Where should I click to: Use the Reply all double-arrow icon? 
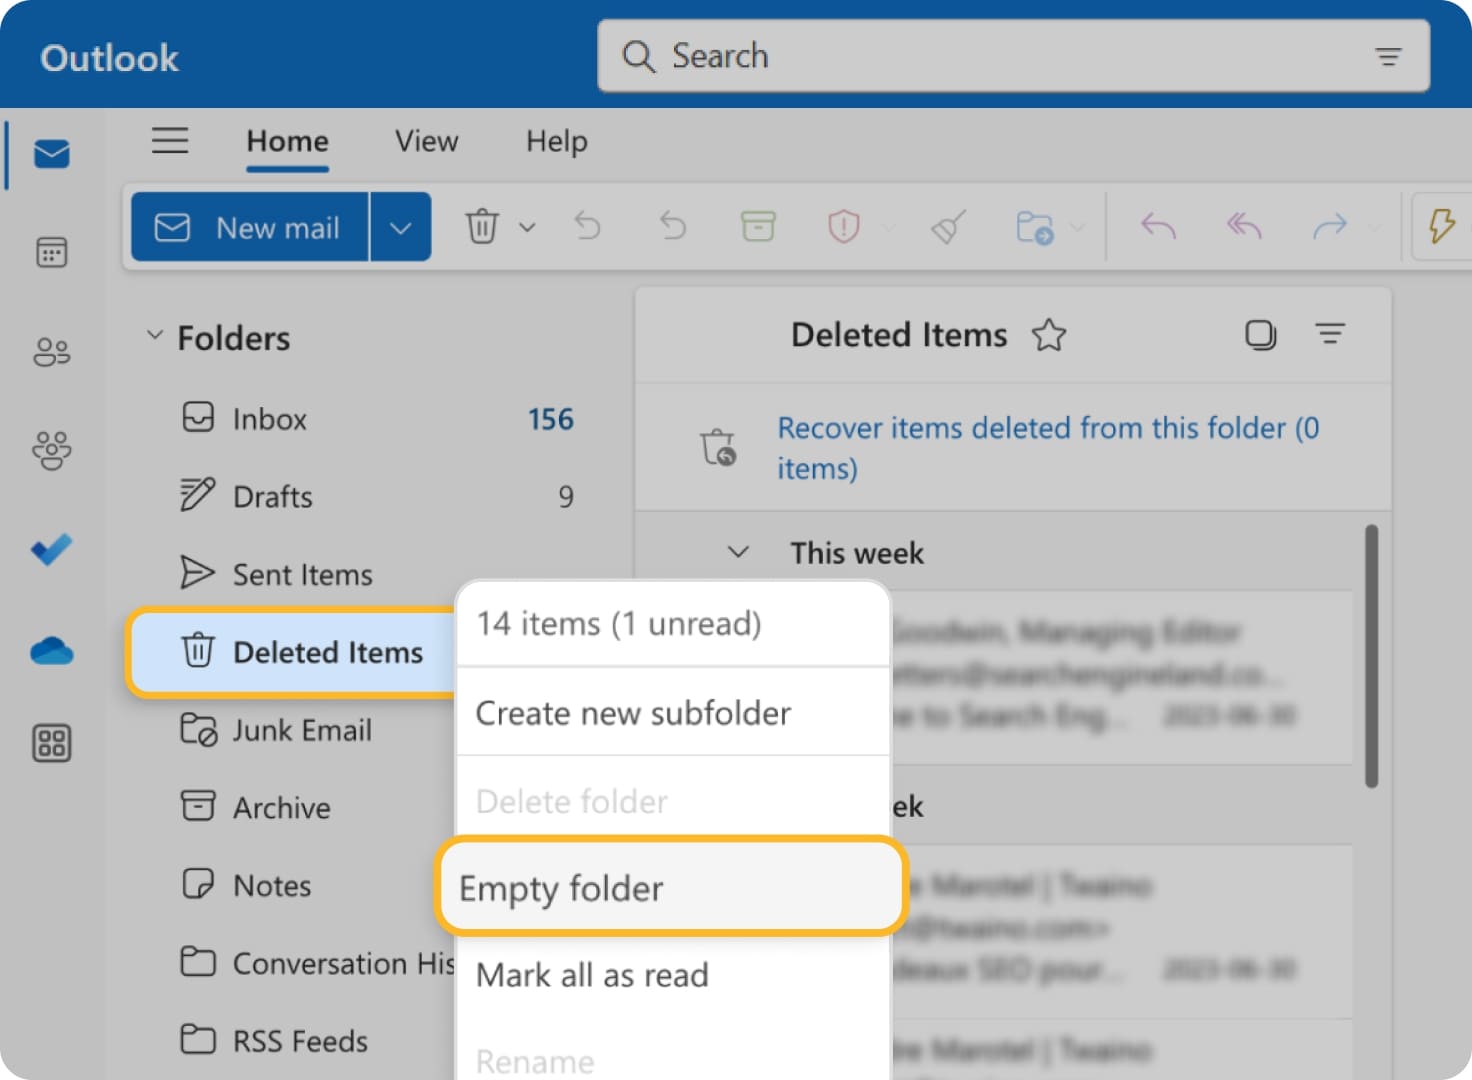[x=1242, y=226]
